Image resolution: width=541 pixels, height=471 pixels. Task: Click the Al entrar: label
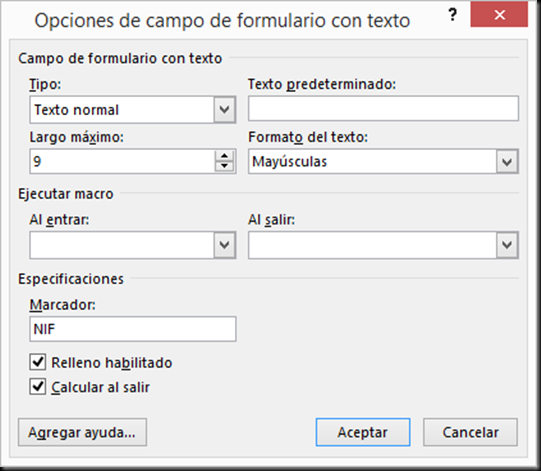pos(59,219)
